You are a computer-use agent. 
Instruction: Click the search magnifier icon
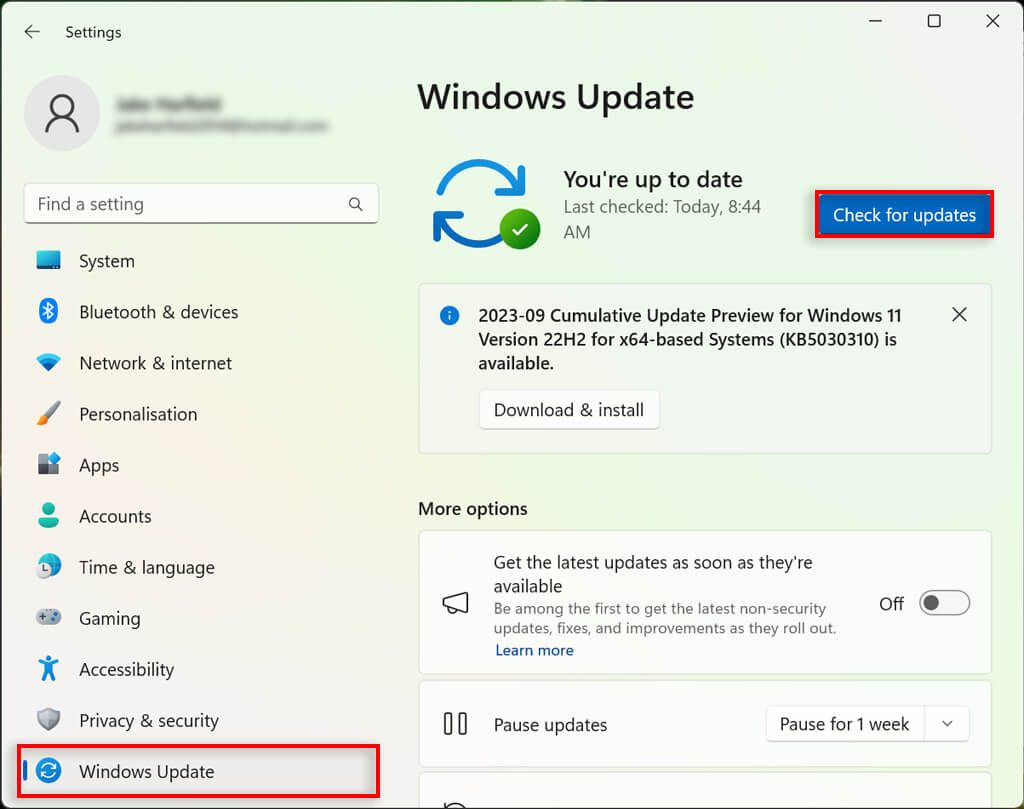click(355, 204)
